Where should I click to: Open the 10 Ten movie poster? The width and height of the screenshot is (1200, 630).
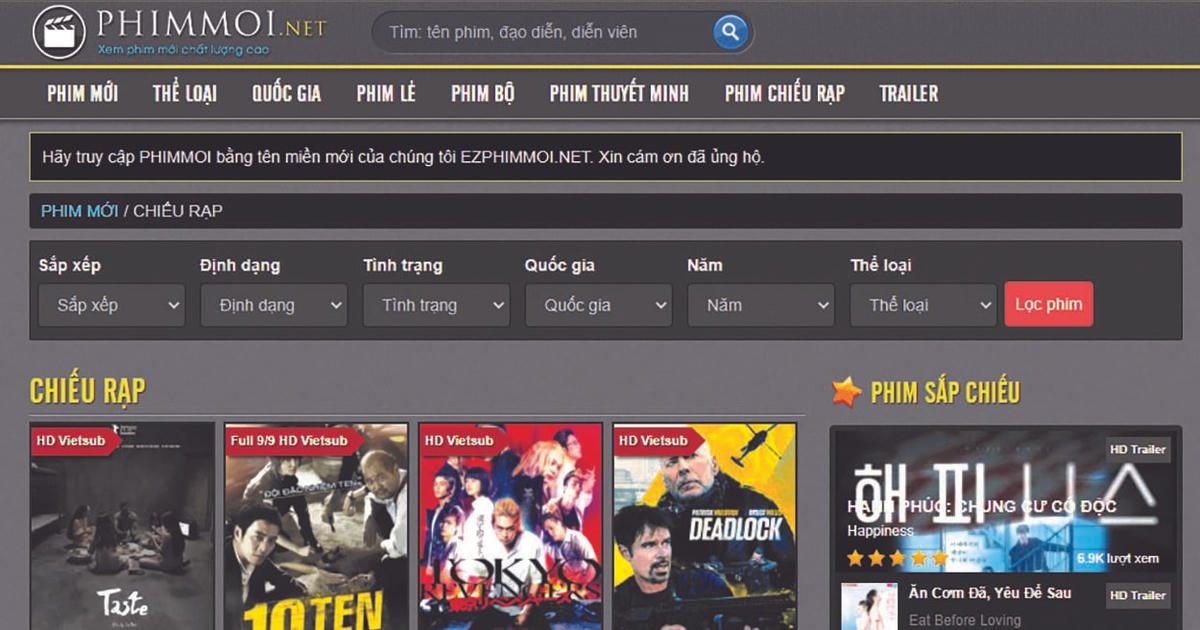(316, 526)
